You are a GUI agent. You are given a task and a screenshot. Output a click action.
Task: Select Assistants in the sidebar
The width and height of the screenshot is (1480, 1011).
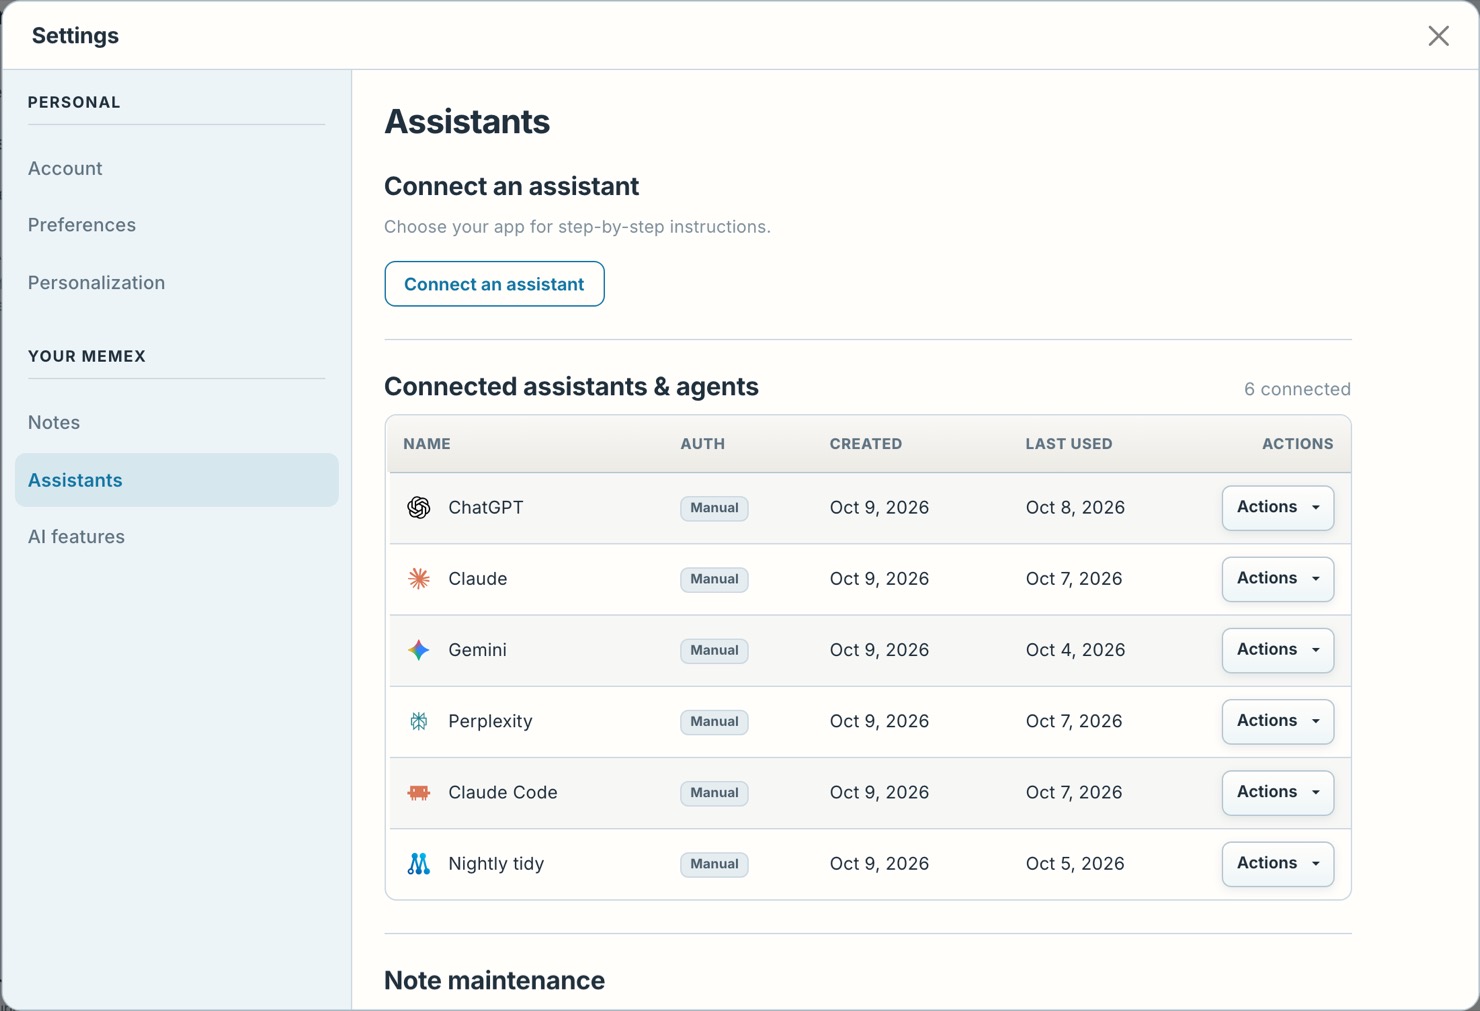[177, 480]
